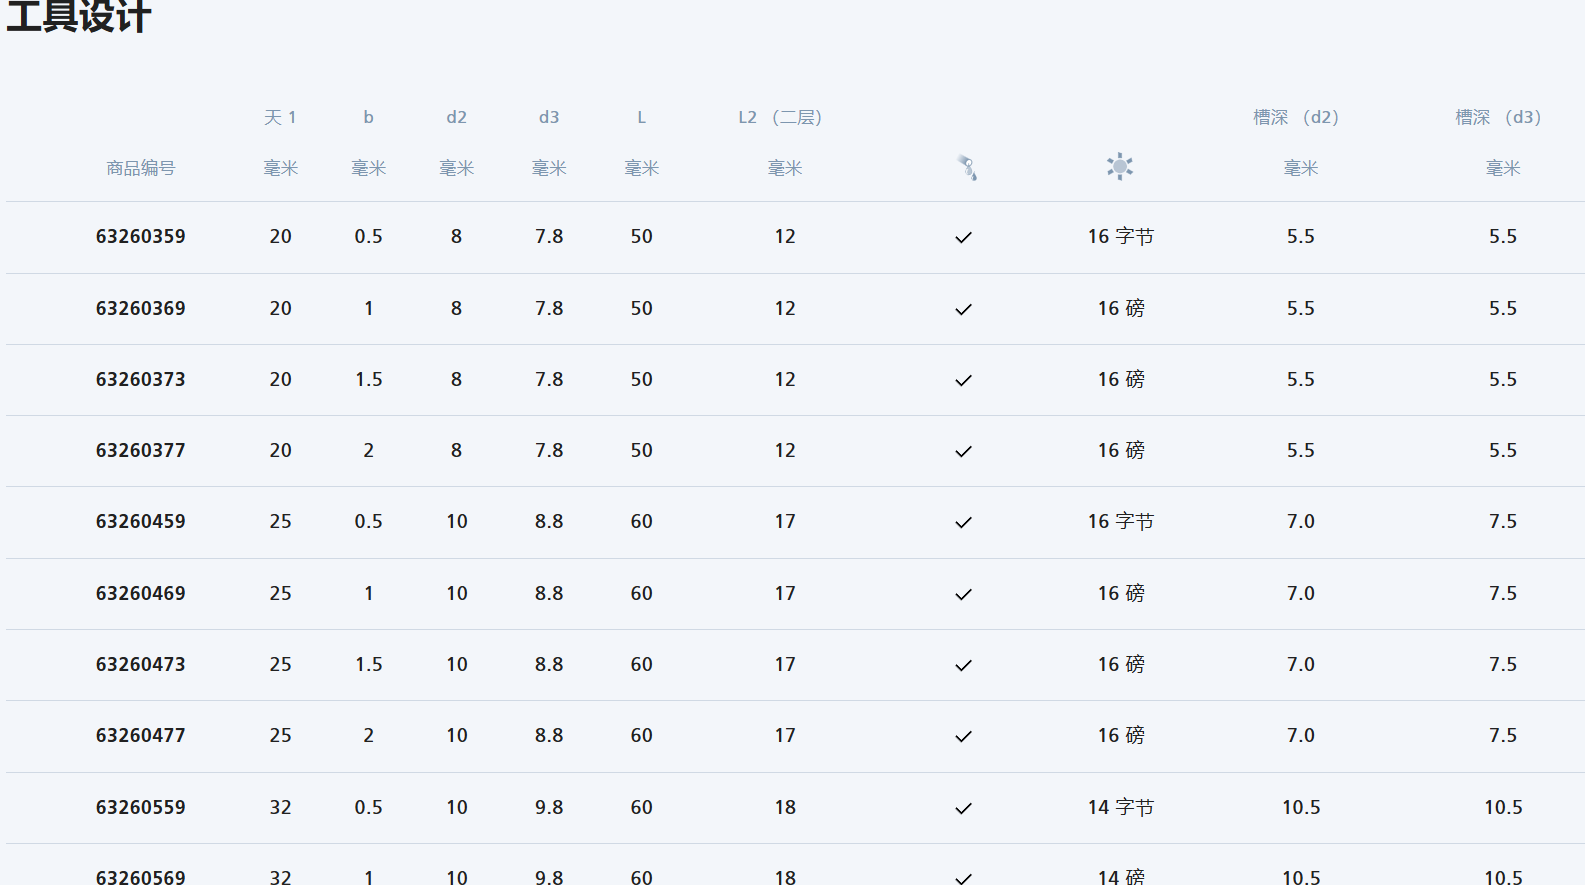Click the 槽深 (d3) column header

coord(1498,117)
